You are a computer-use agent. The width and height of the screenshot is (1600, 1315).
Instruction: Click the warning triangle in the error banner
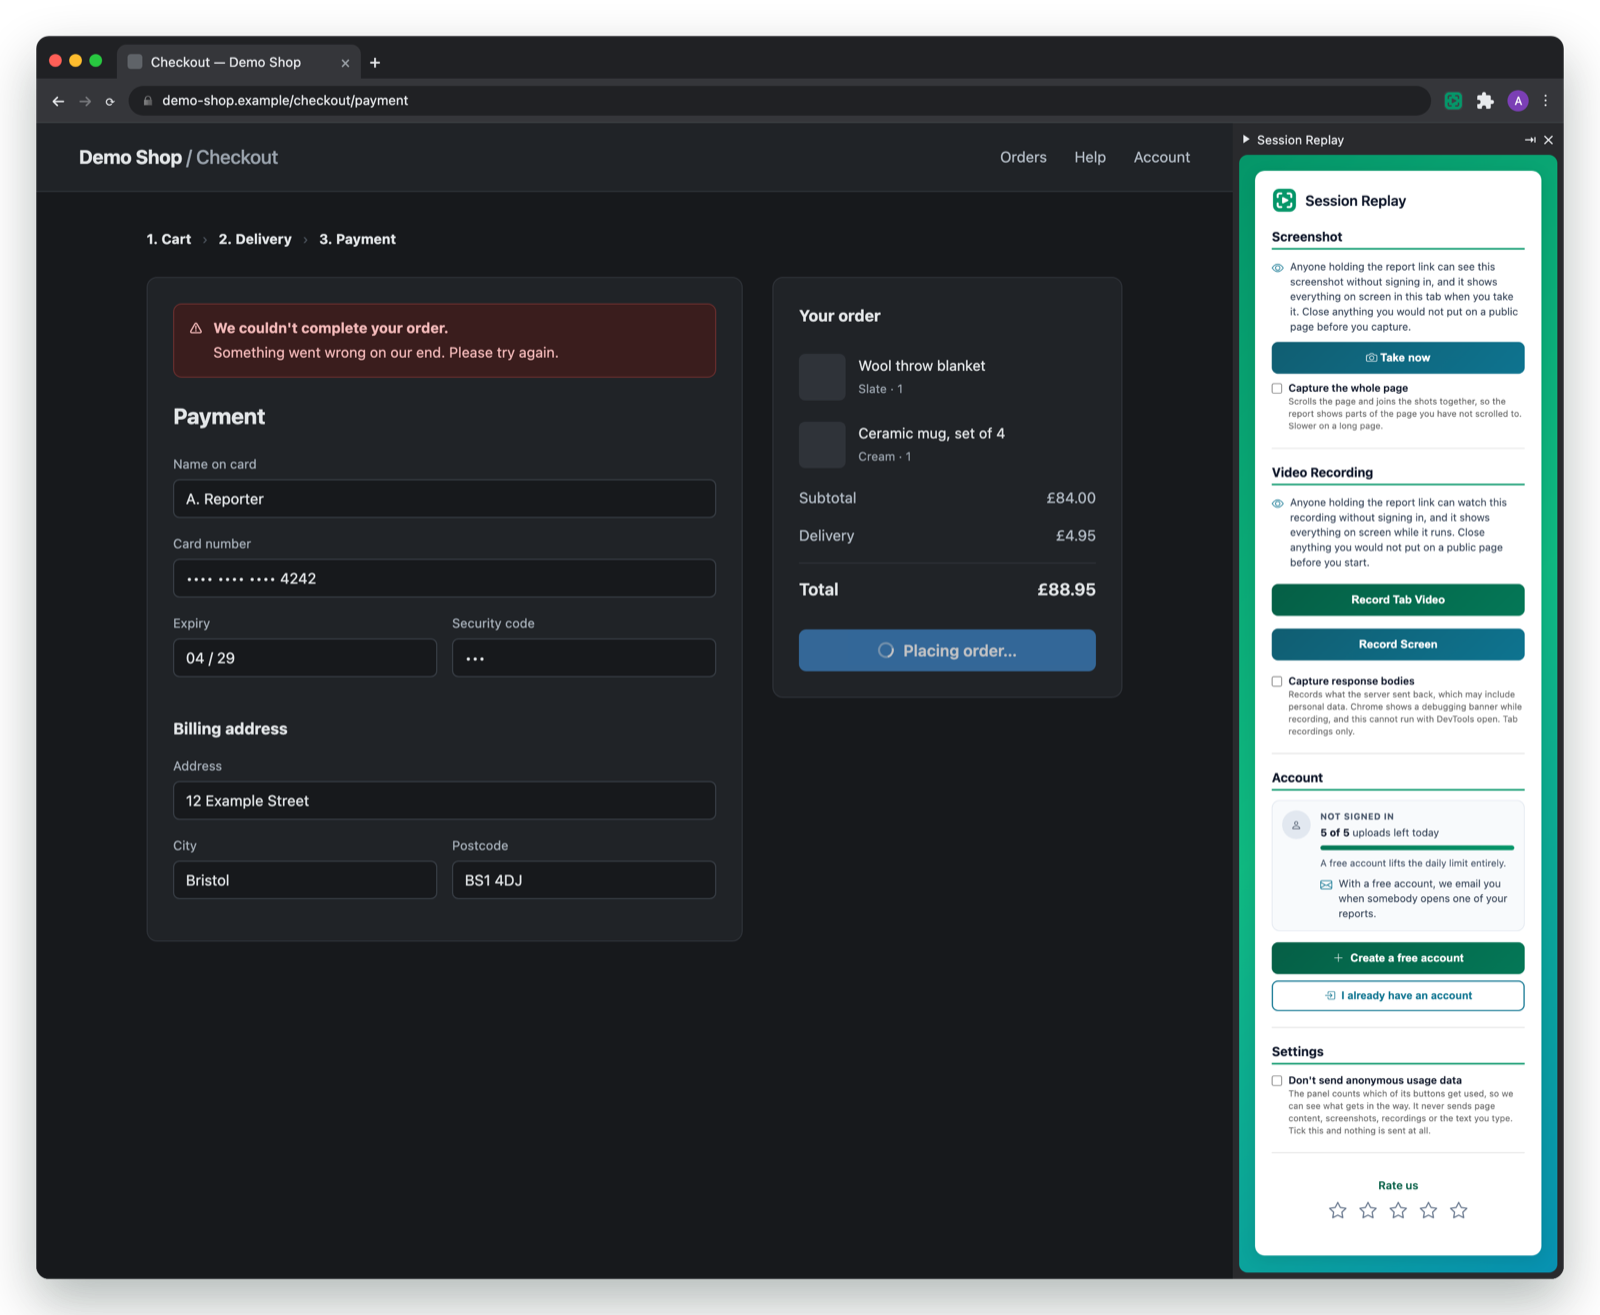click(x=196, y=328)
